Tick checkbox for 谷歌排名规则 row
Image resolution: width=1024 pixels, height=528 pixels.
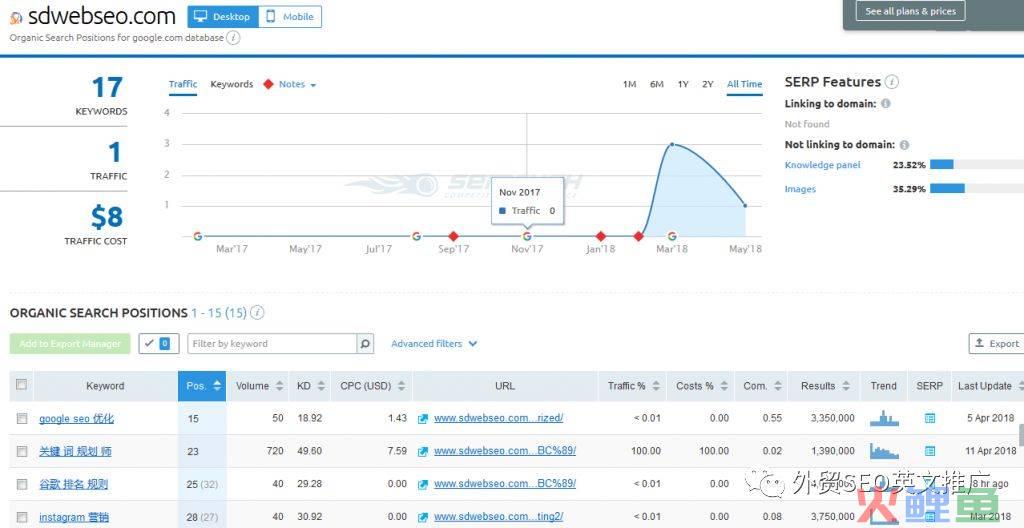(x=22, y=484)
